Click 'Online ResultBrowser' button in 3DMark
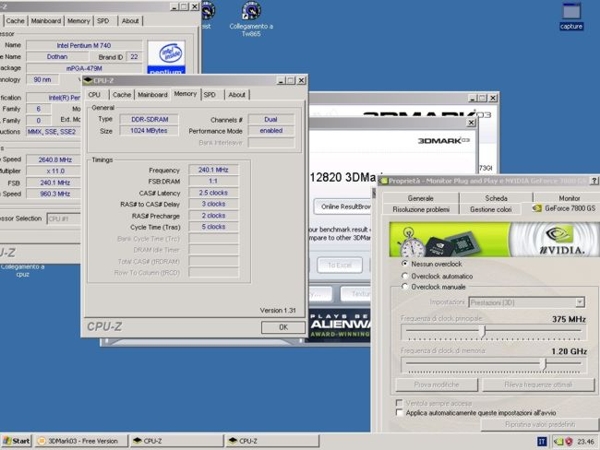 coord(343,207)
